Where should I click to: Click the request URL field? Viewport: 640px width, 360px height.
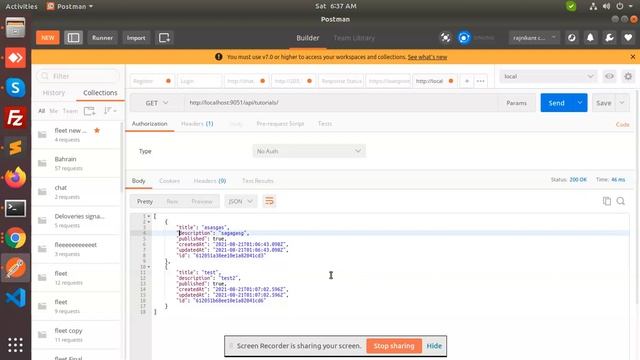pyautogui.click(x=341, y=103)
